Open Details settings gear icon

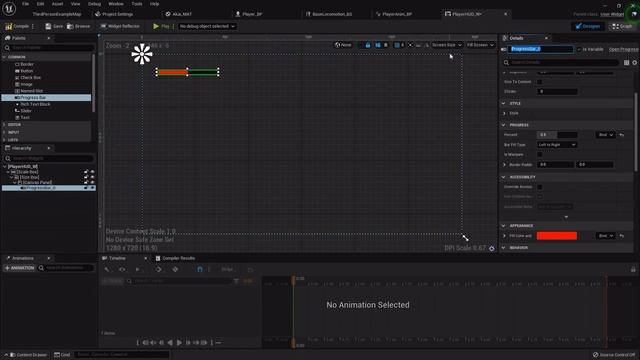[x=635, y=62]
